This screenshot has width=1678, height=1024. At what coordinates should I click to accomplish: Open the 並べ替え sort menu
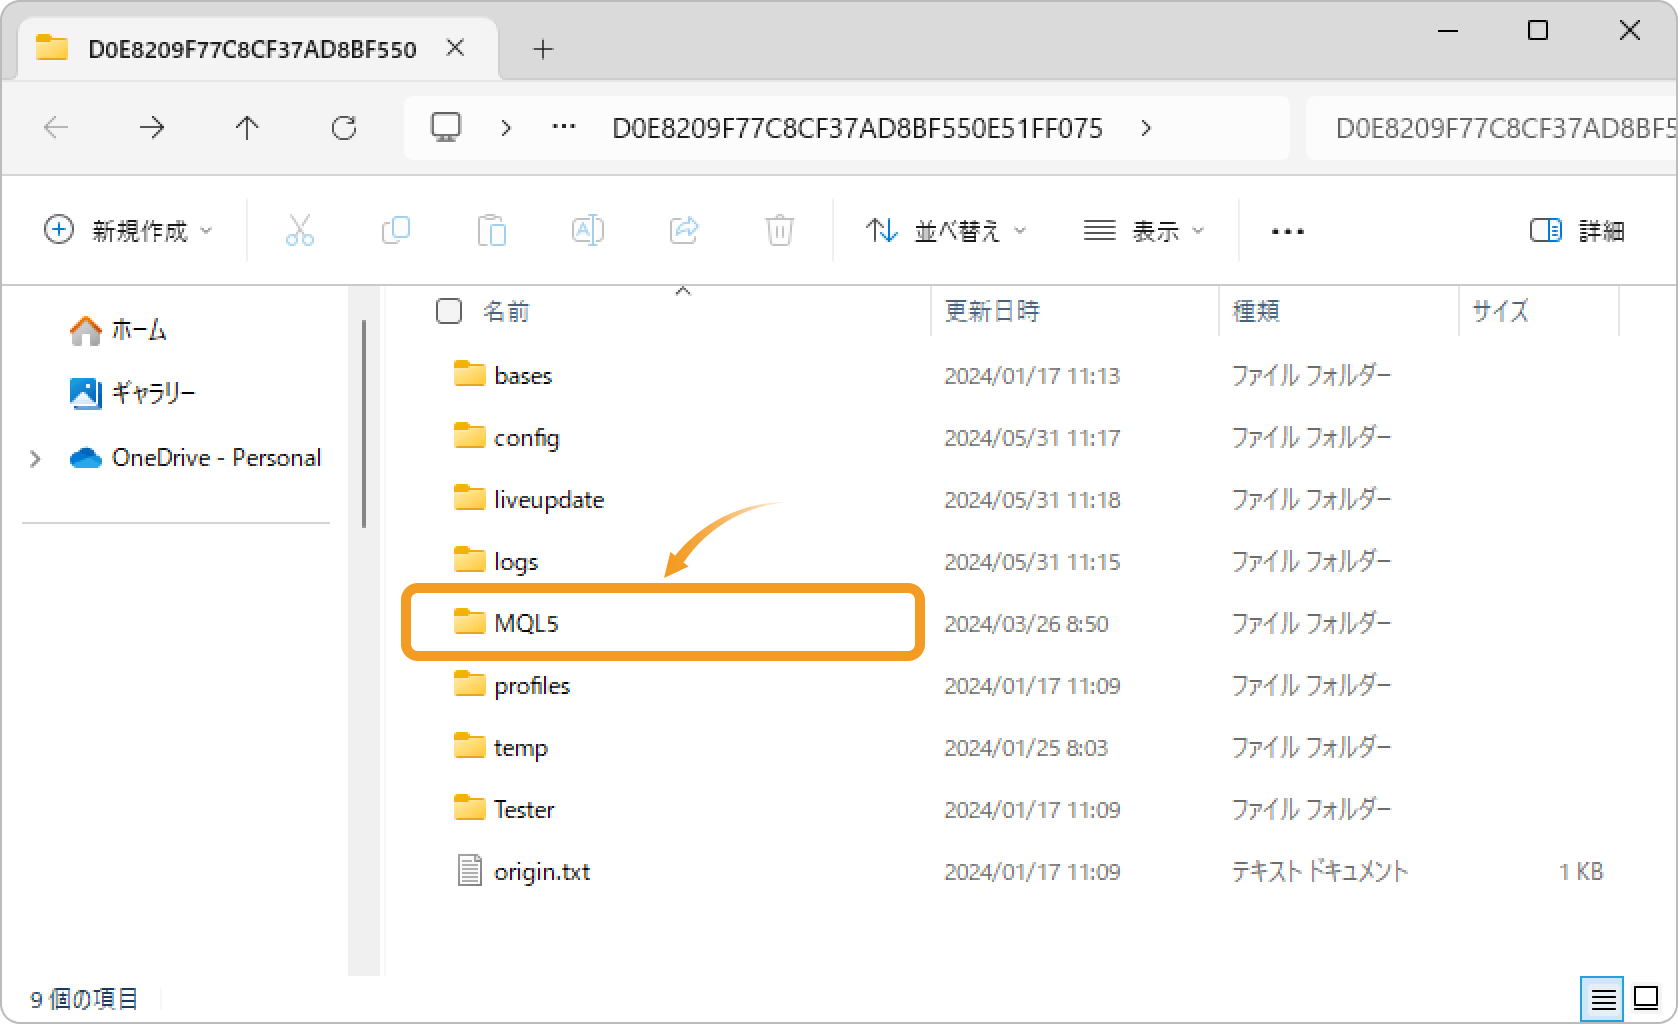click(x=946, y=231)
